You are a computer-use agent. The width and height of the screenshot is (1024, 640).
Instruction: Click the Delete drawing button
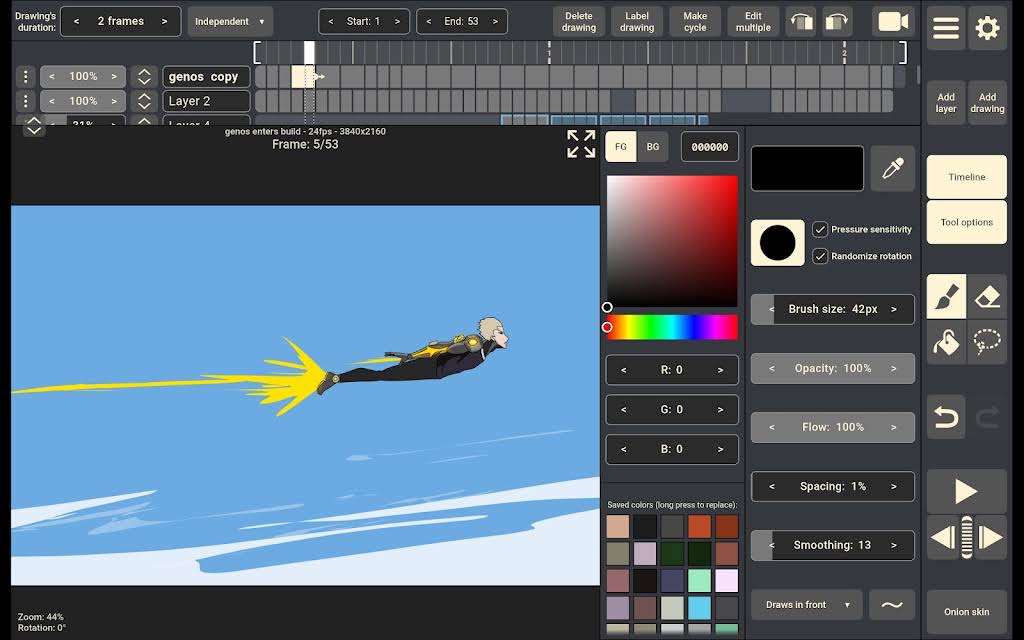(x=579, y=22)
